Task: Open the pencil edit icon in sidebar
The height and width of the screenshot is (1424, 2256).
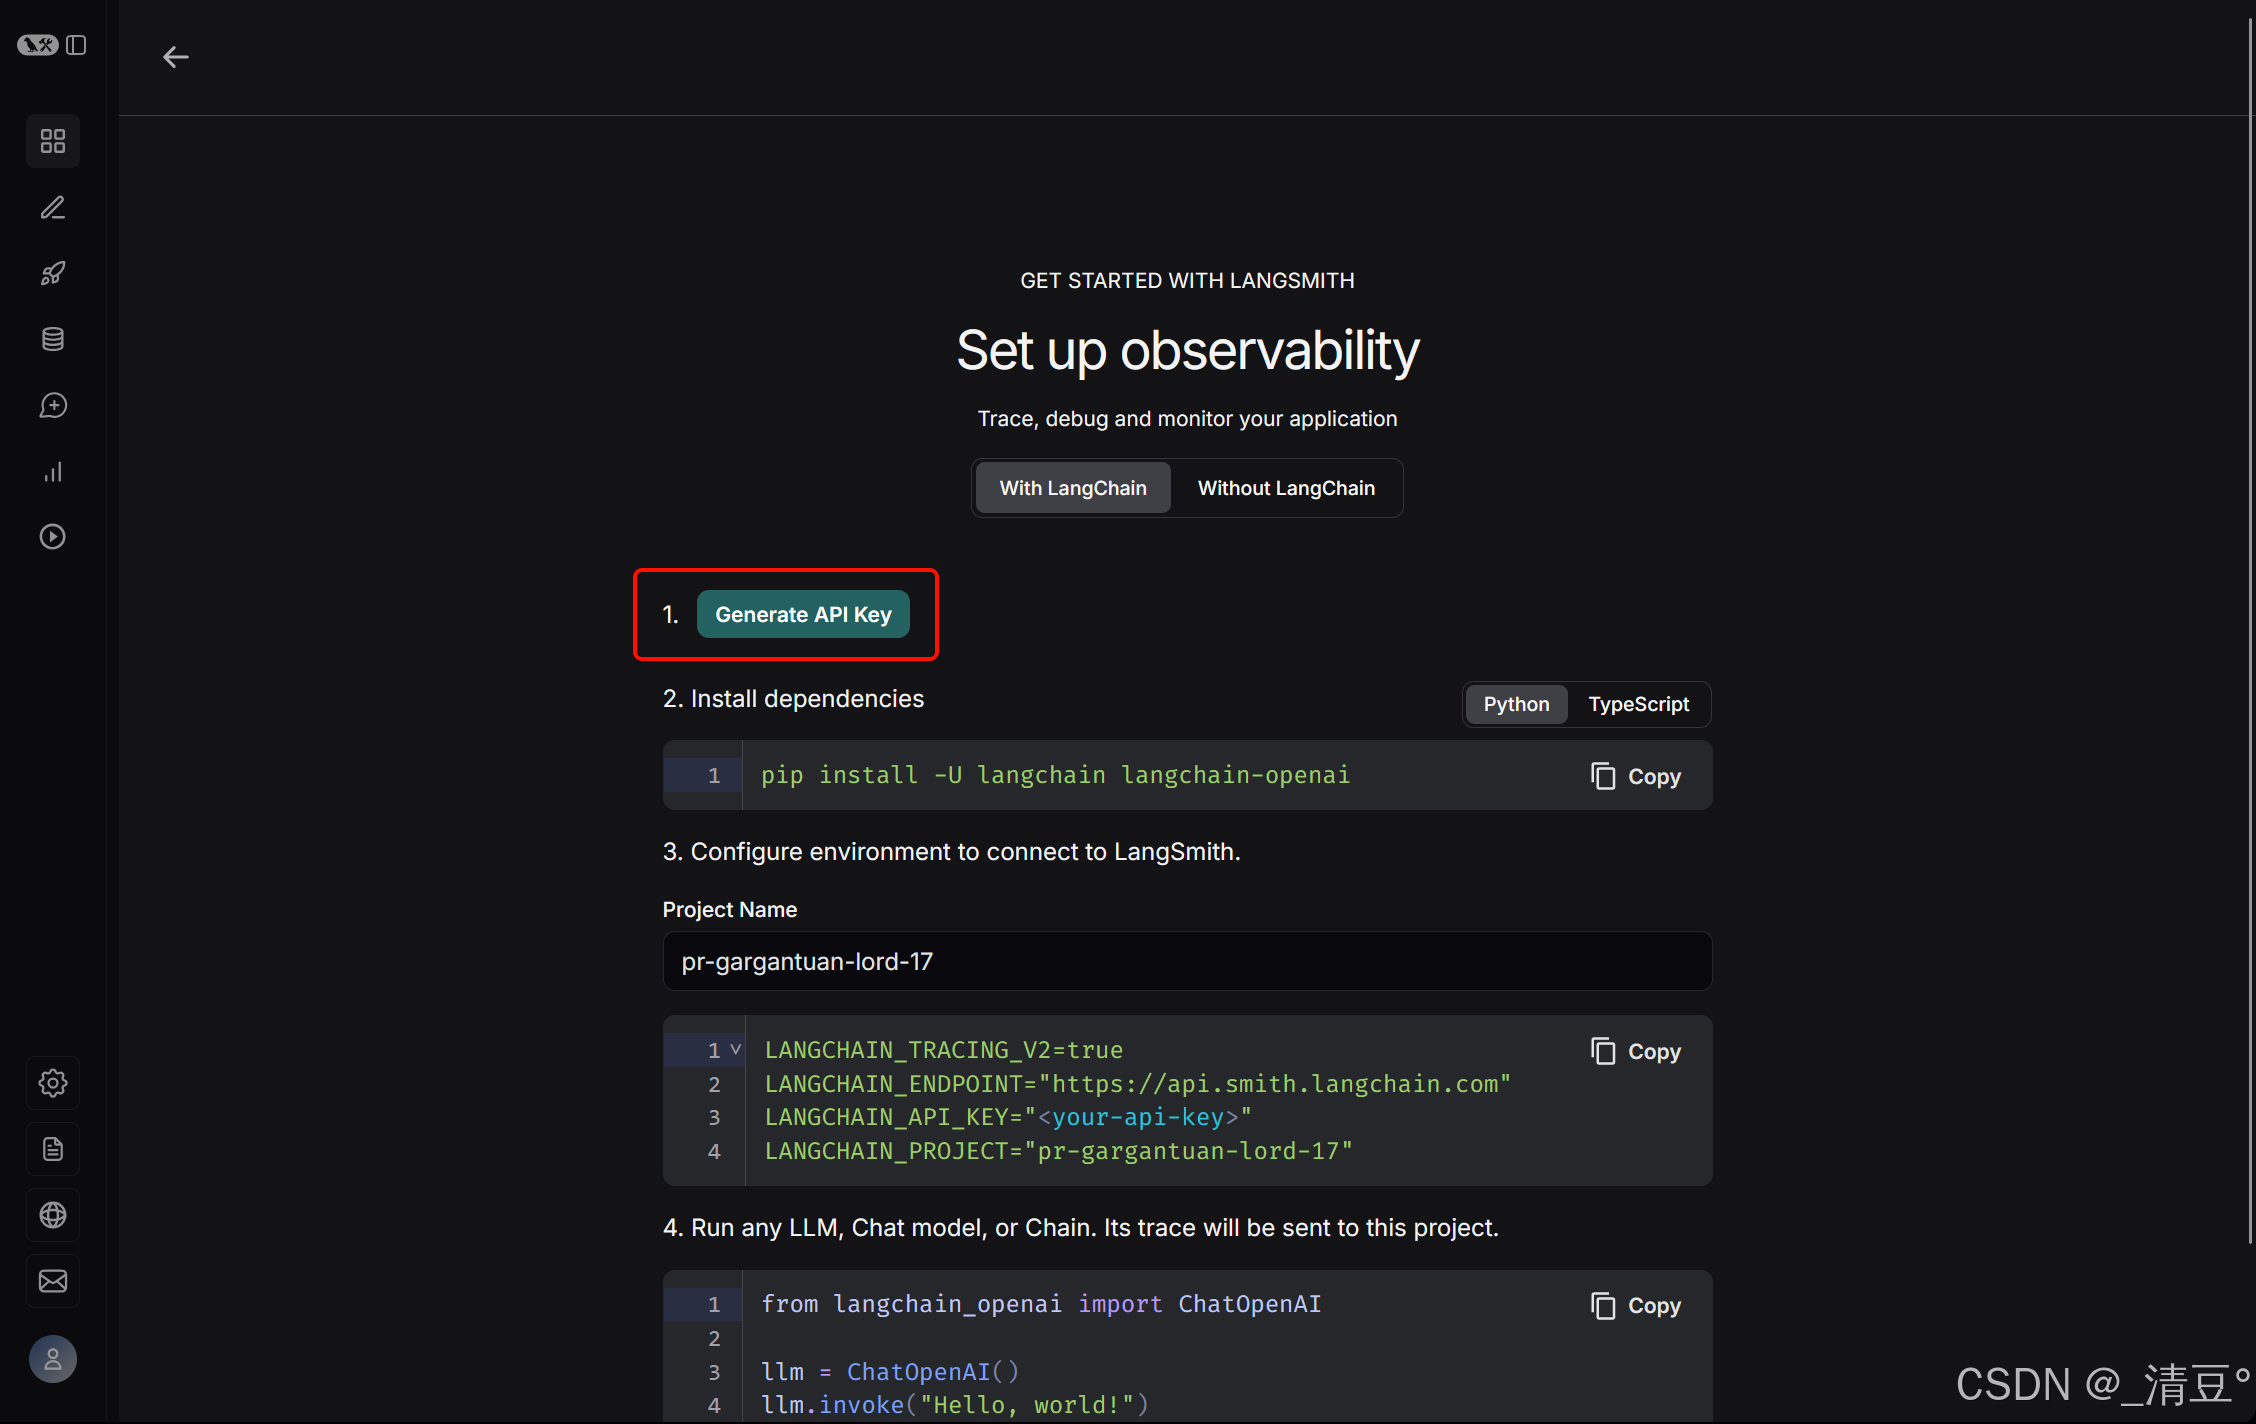Action: (53, 207)
